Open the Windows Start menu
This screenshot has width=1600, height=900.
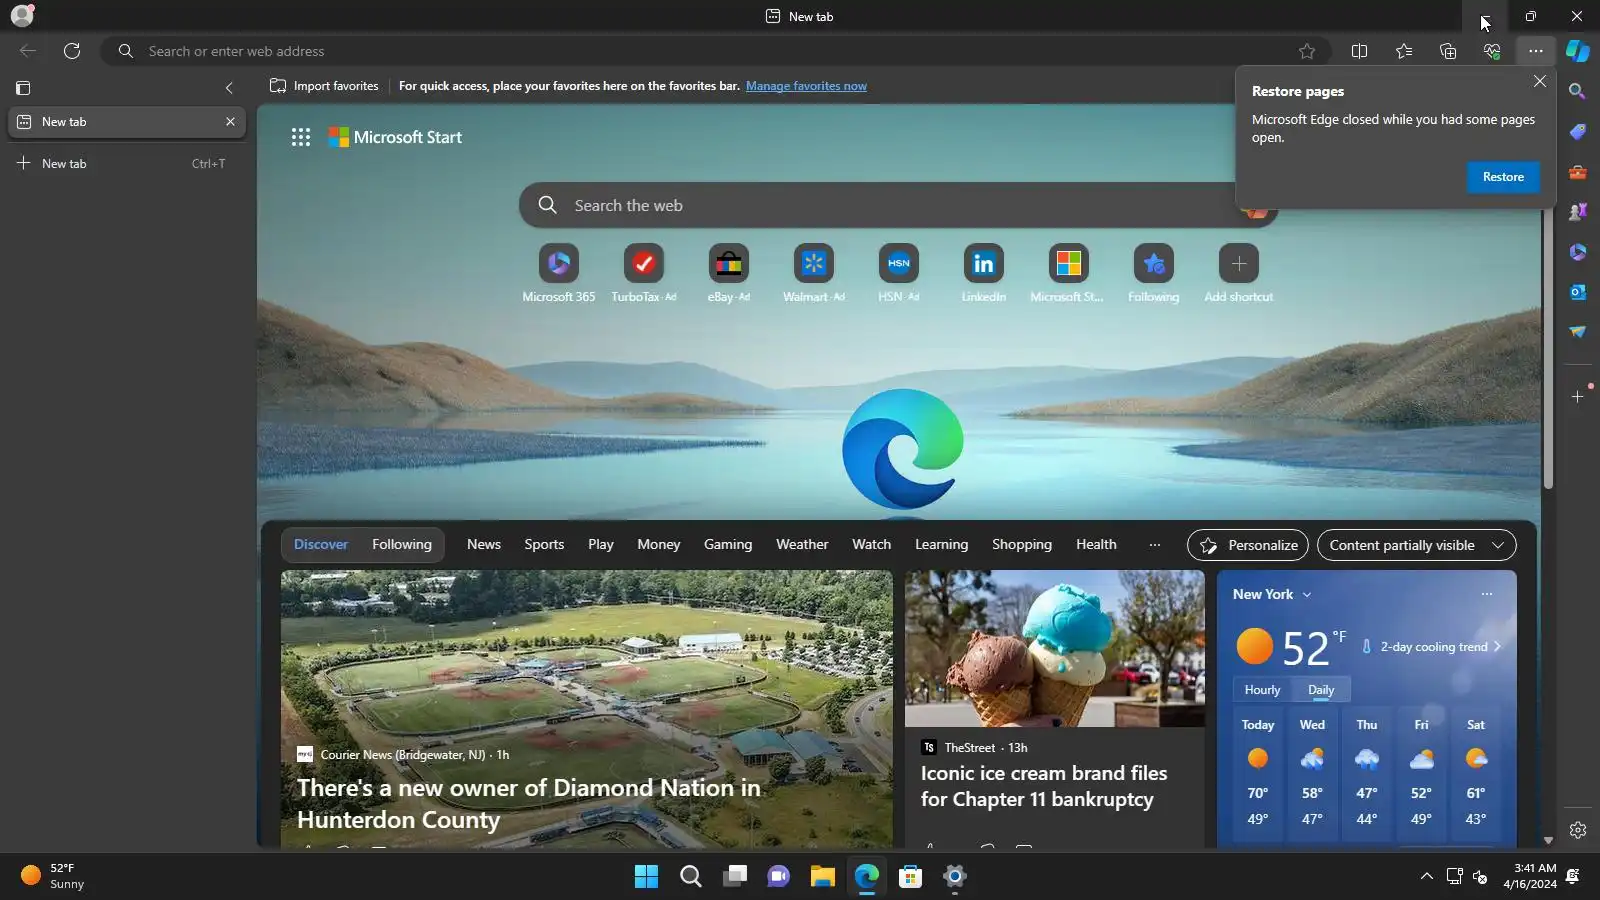[x=647, y=877]
